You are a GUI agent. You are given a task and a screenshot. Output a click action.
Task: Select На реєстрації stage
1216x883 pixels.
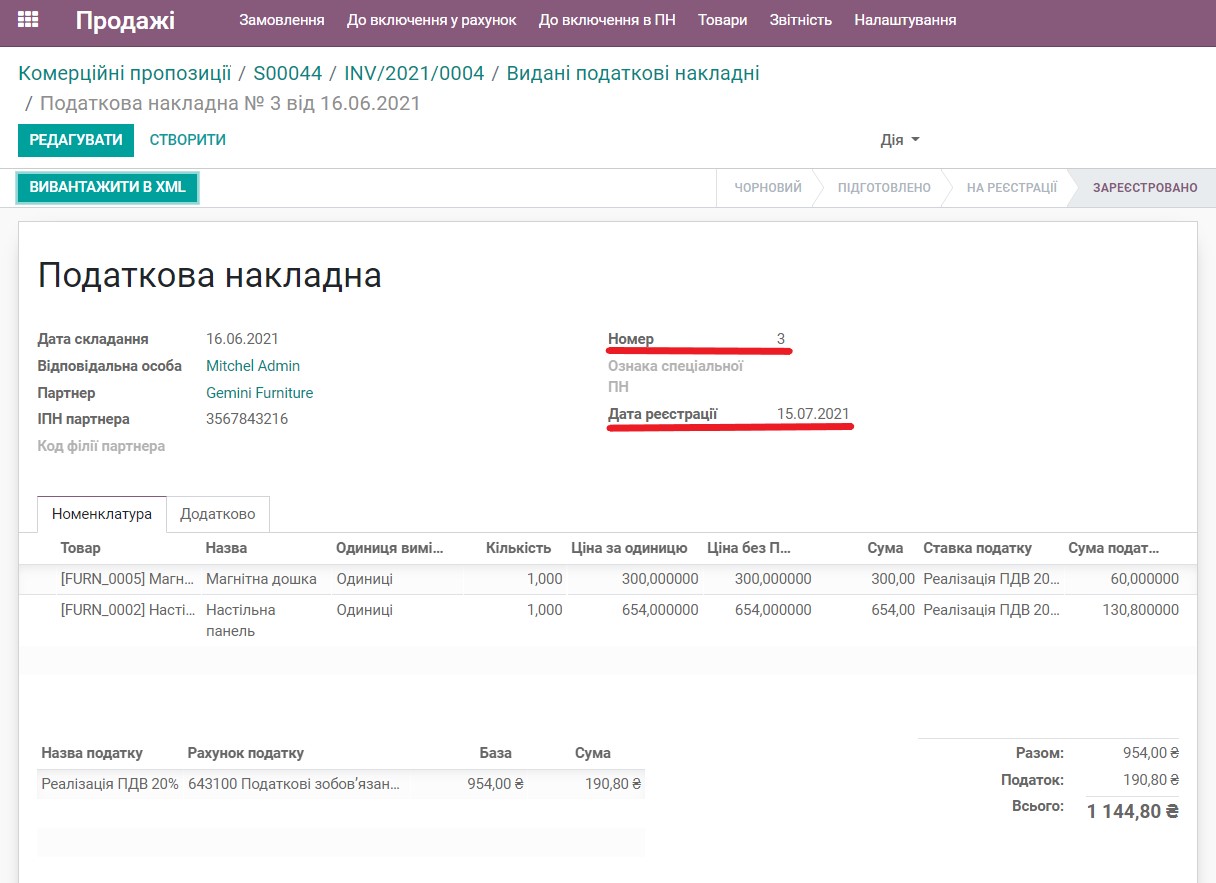pyautogui.click(x=1009, y=187)
